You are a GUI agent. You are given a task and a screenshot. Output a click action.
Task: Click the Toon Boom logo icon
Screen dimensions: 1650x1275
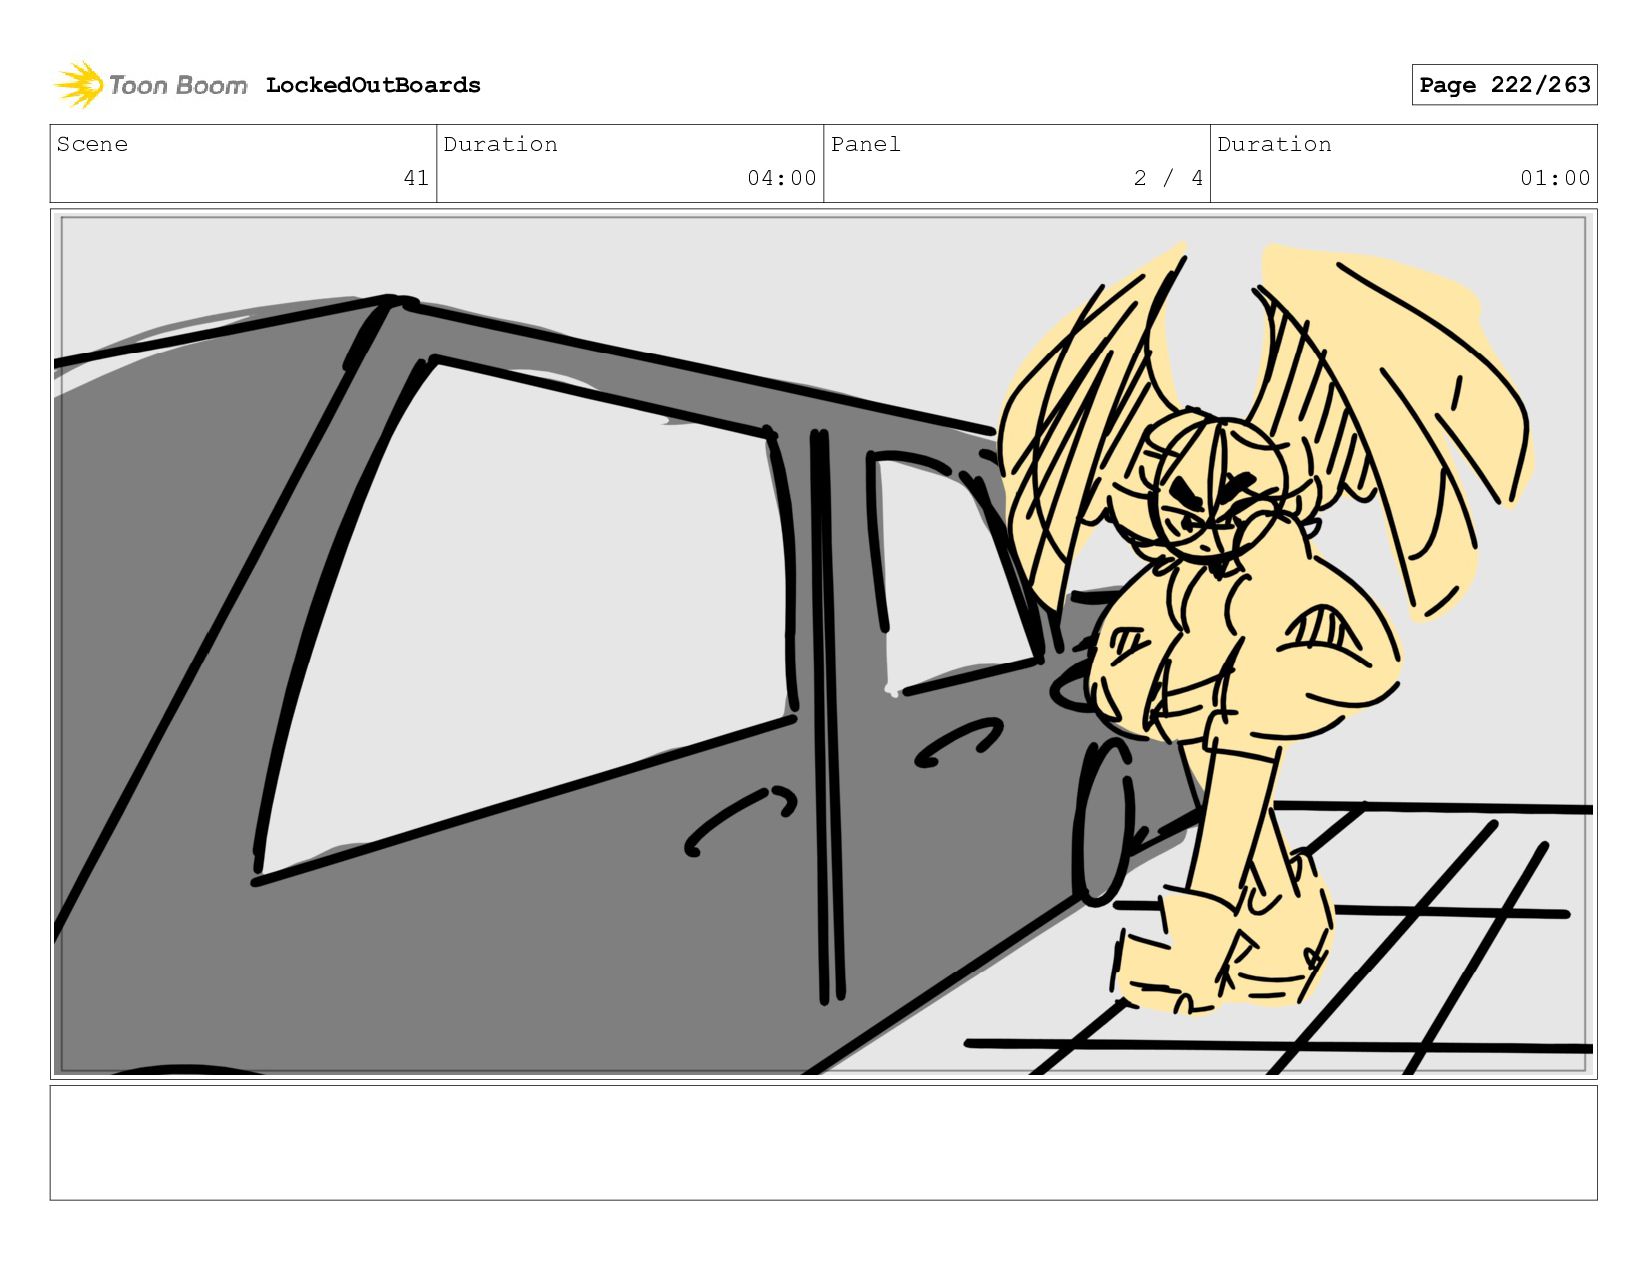(79, 85)
